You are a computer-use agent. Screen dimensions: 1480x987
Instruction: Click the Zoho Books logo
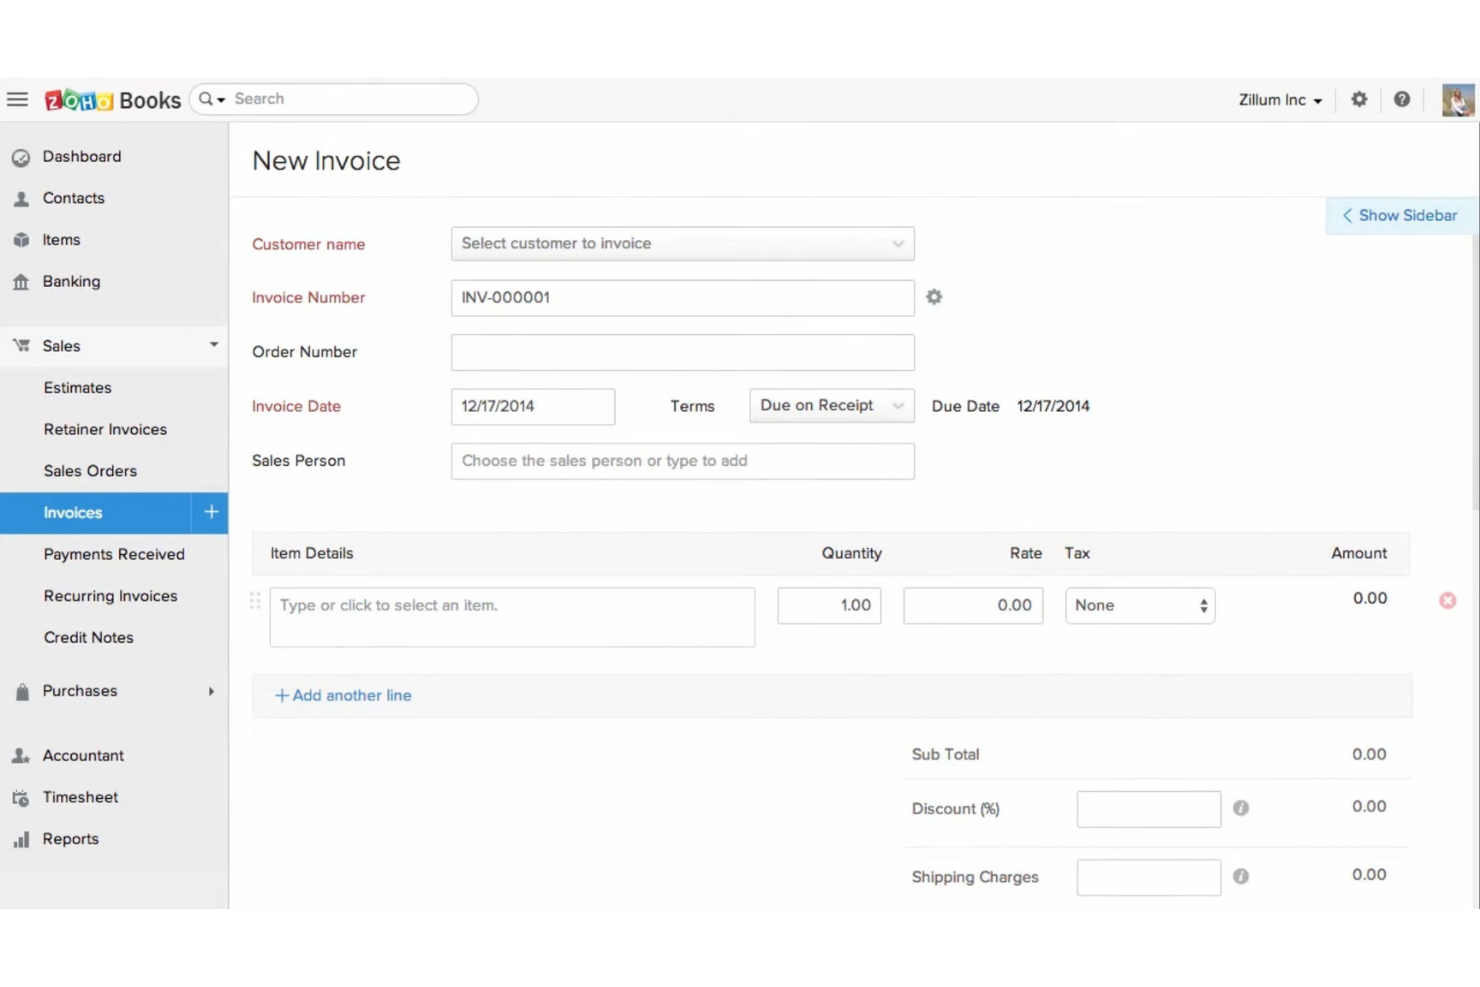pyautogui.click(x=112, y=100)
